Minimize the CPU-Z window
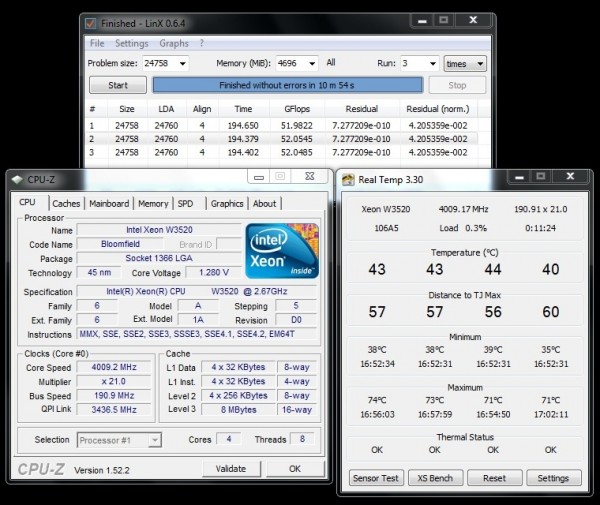 (259, 176)
